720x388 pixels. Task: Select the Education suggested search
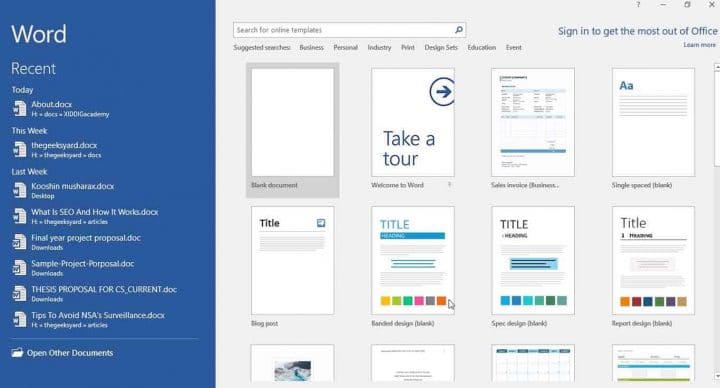482,47
